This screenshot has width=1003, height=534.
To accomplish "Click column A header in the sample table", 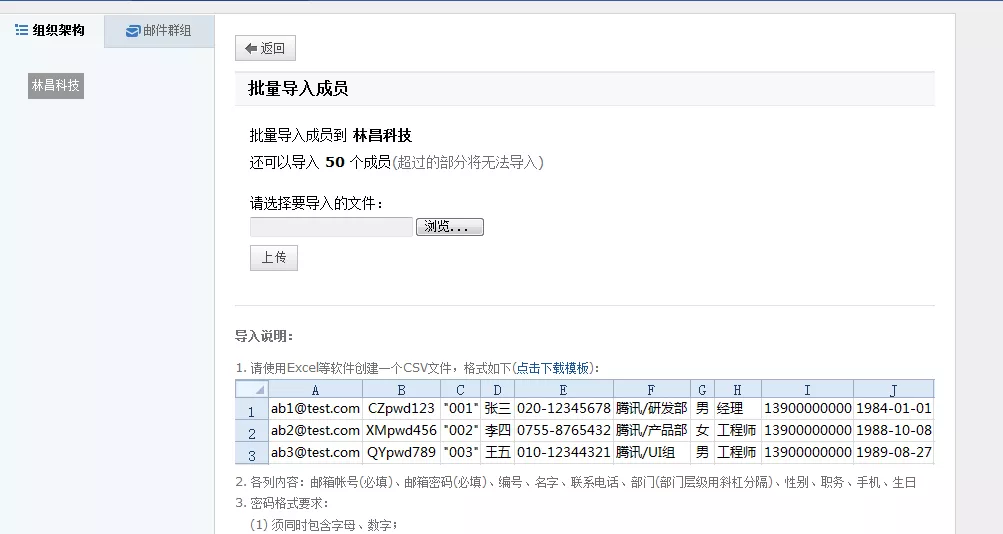I will [315, 390].
